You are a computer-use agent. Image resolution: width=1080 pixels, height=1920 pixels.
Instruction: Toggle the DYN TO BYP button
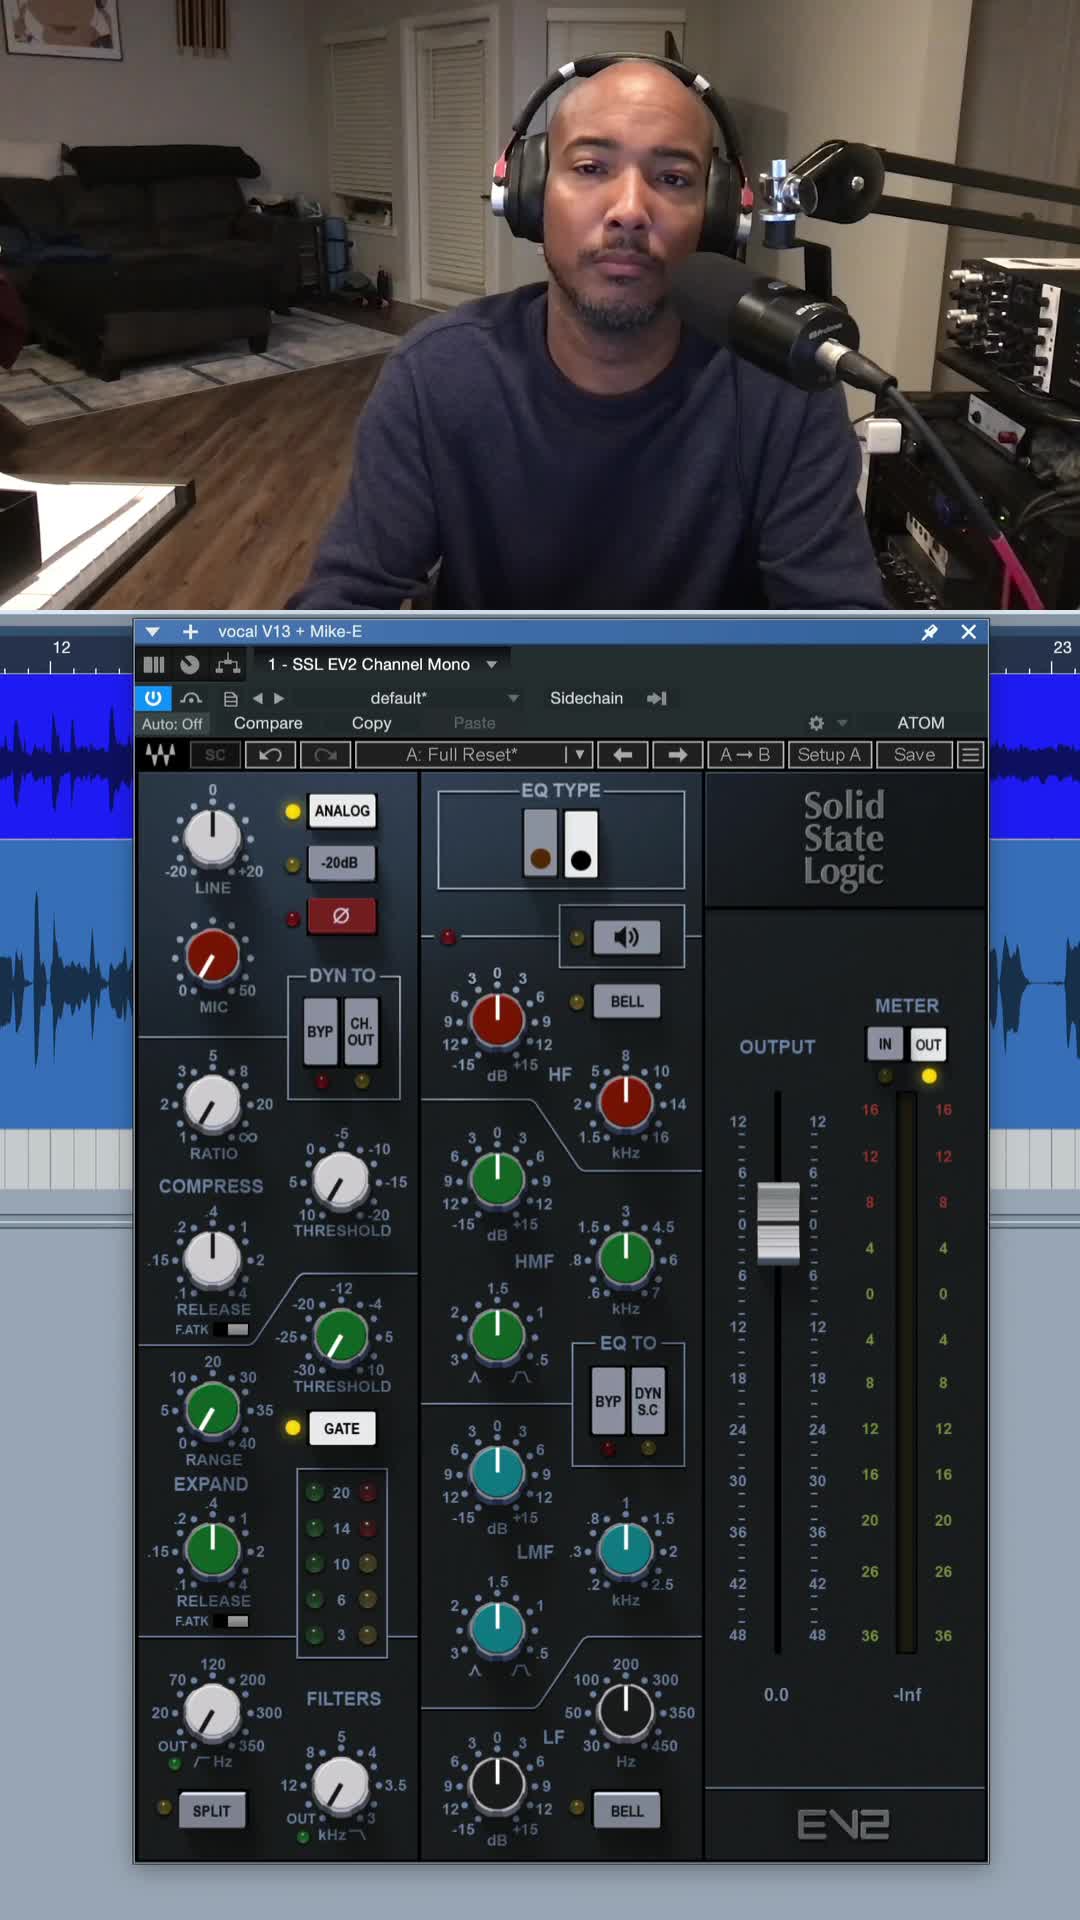[320, 1032]
